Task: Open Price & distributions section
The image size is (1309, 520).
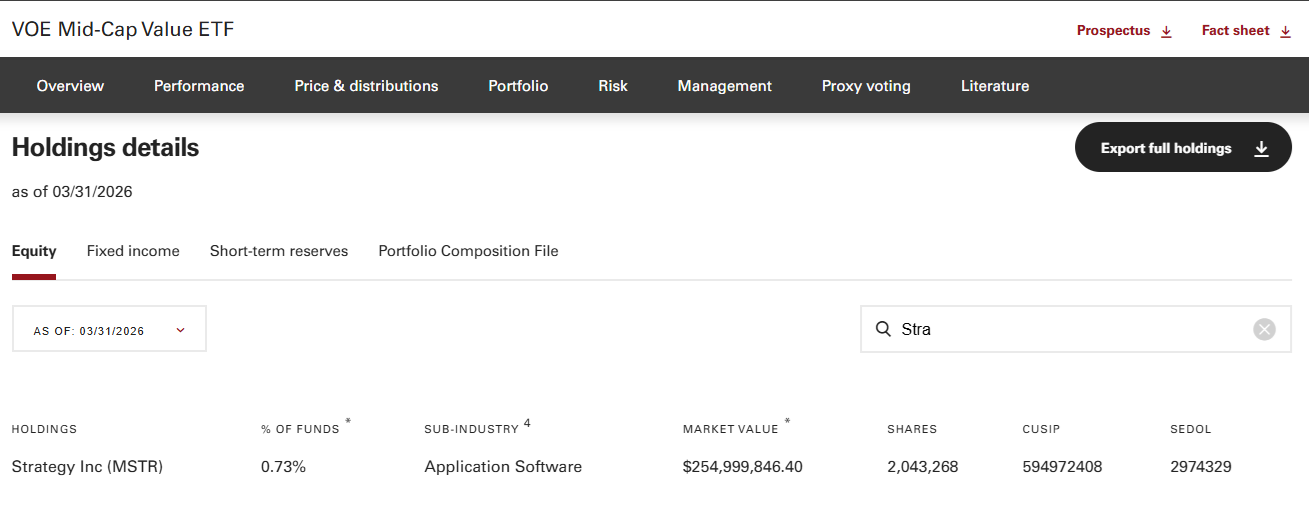Action: point(366,86)
